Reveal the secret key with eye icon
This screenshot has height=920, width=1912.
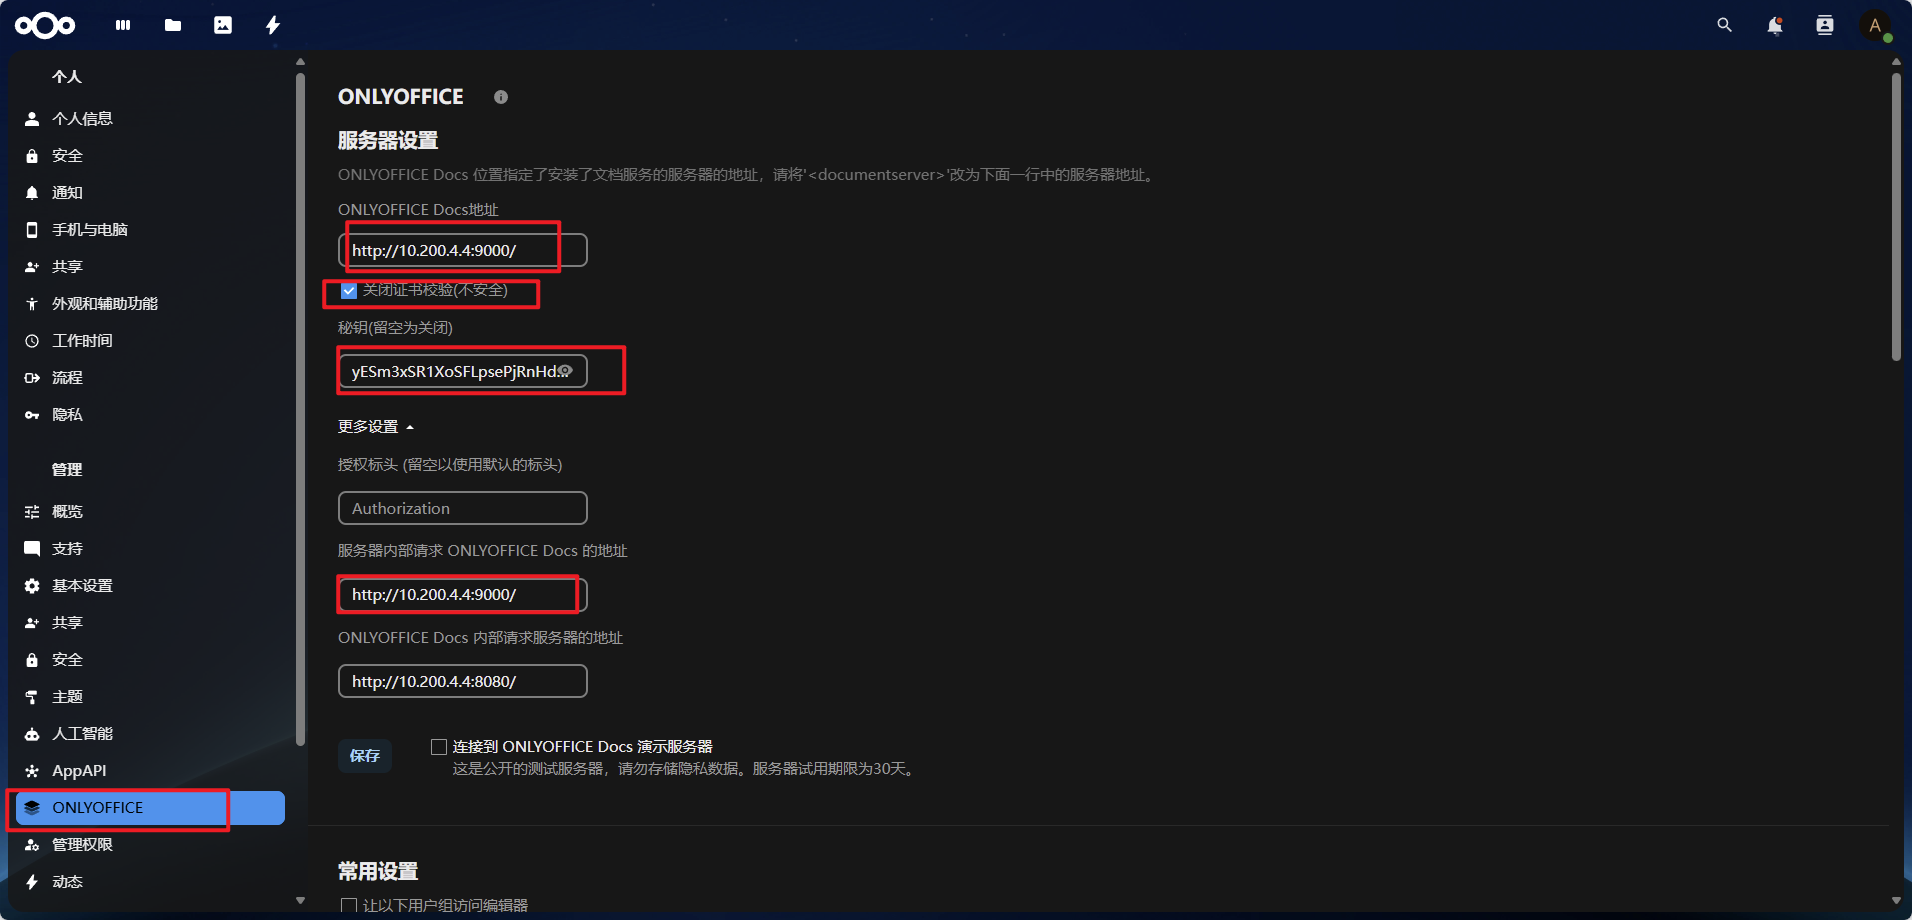[x=565, y=371]
